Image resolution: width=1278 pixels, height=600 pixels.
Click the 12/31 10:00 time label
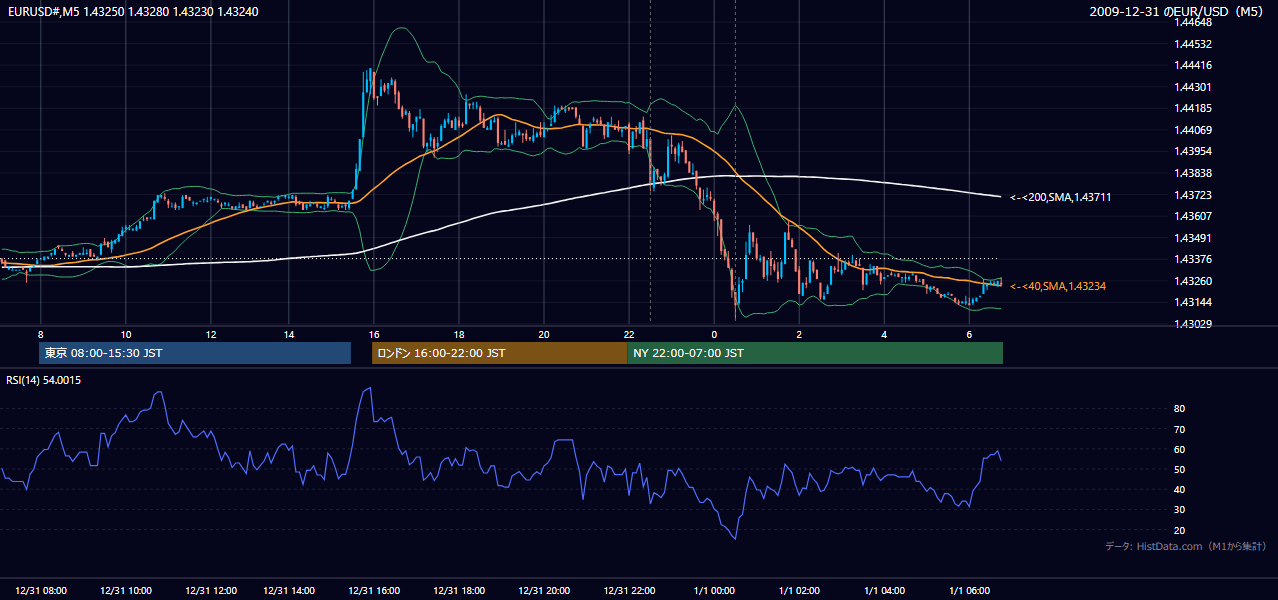[126, 591]
